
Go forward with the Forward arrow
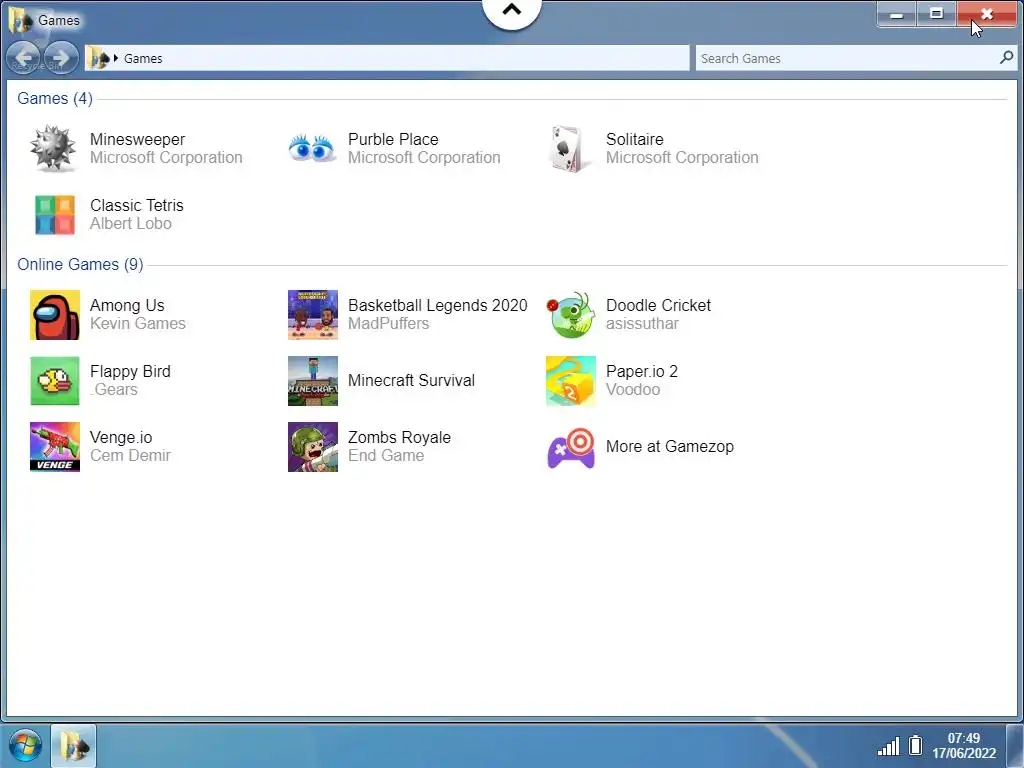point(61,58)
